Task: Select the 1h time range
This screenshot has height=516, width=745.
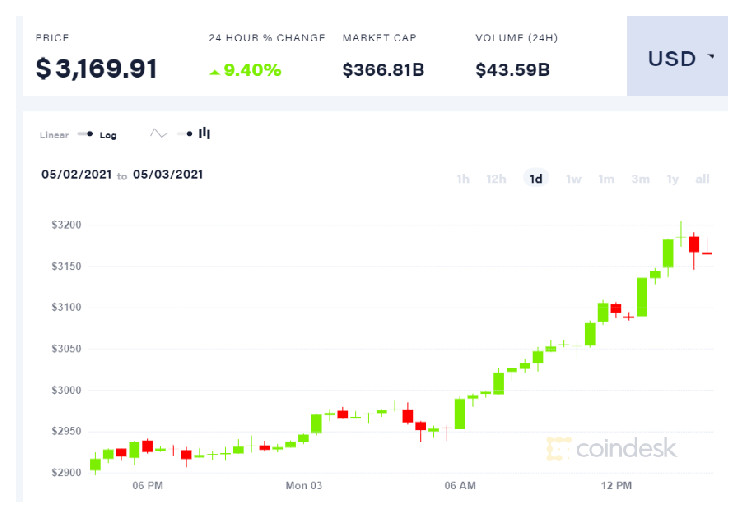Action: pos(463,179)
